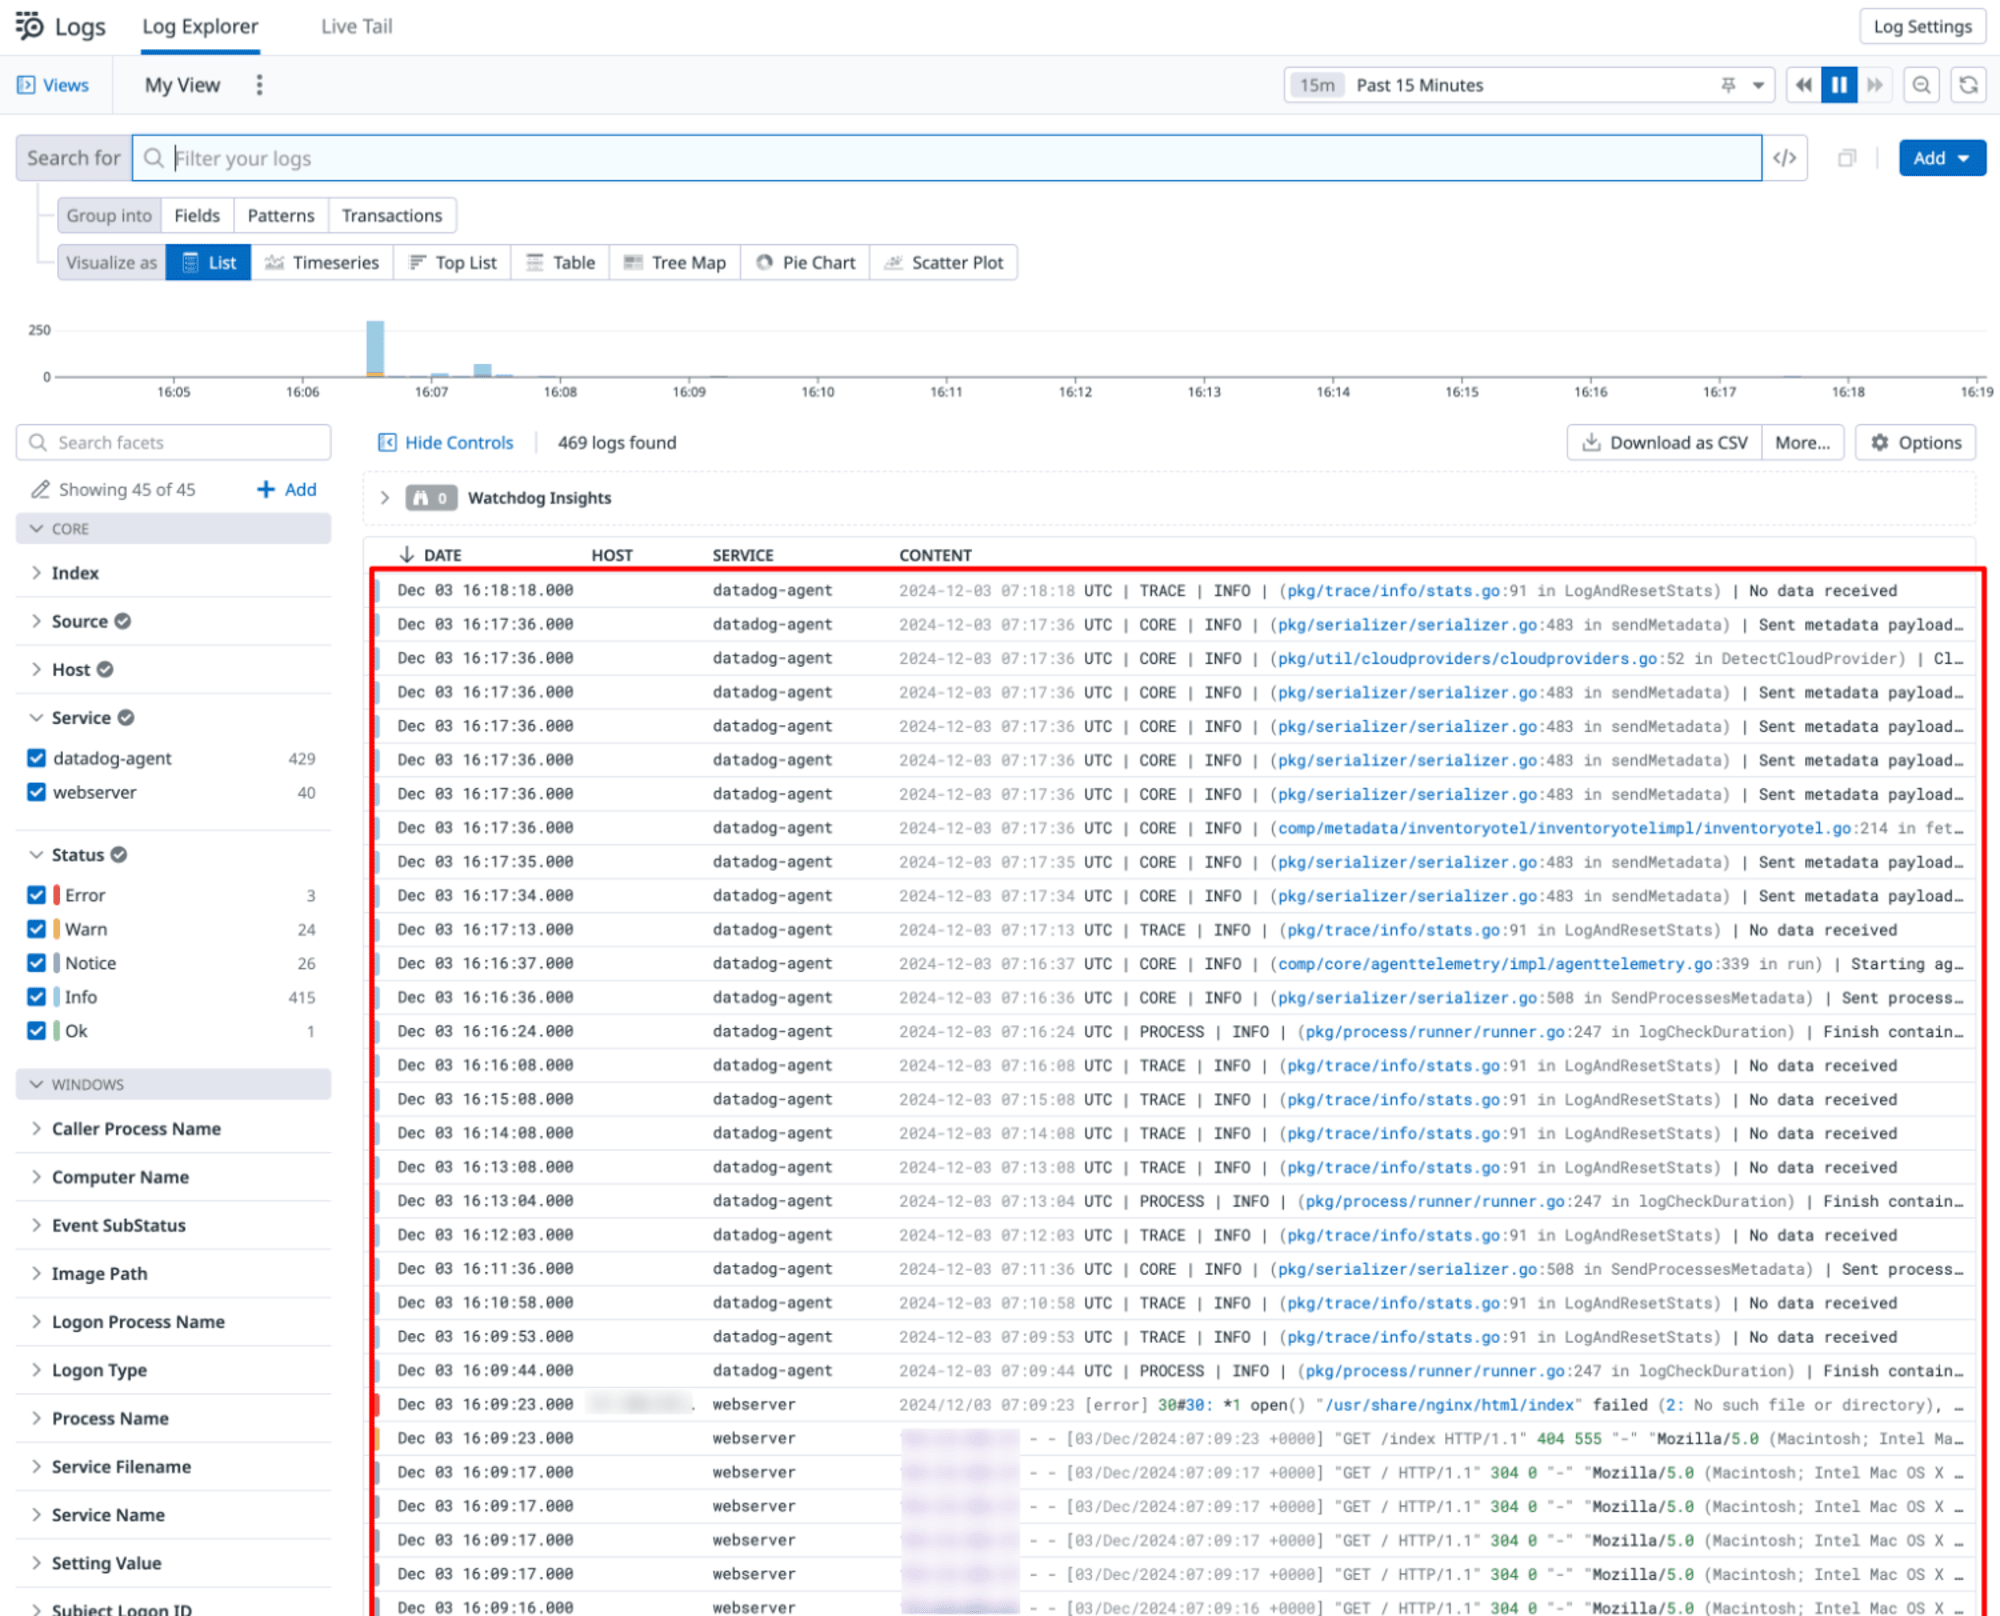Click the More... button
The height and width of the screenshot is (1616, 2000).
coord(1802,443)
